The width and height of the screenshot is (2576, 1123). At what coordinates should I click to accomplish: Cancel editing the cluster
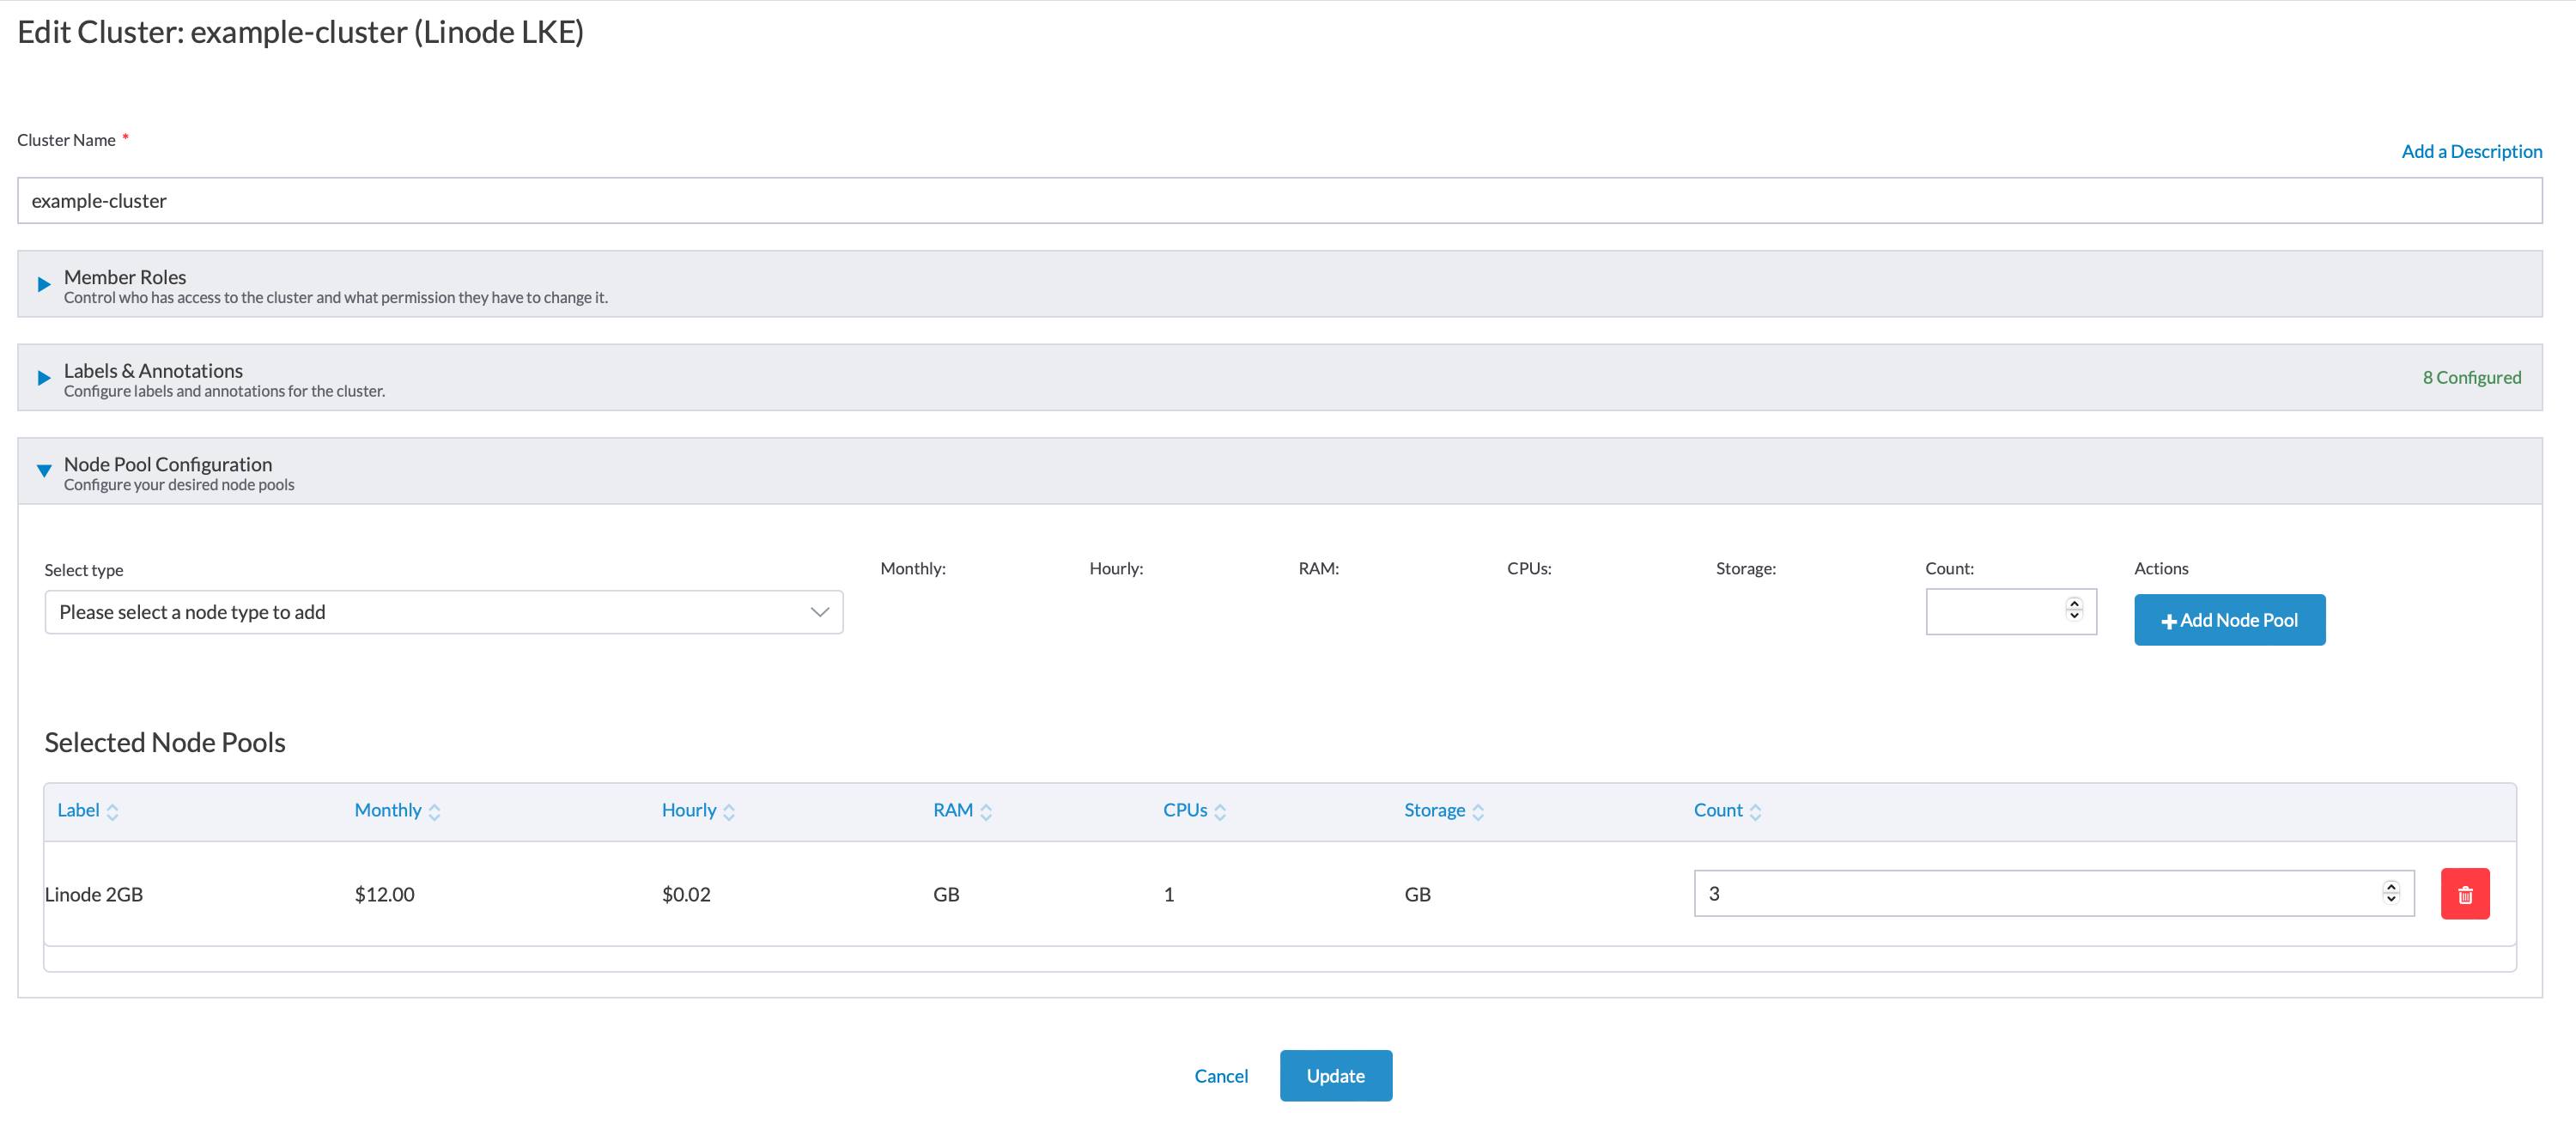1220,1076
